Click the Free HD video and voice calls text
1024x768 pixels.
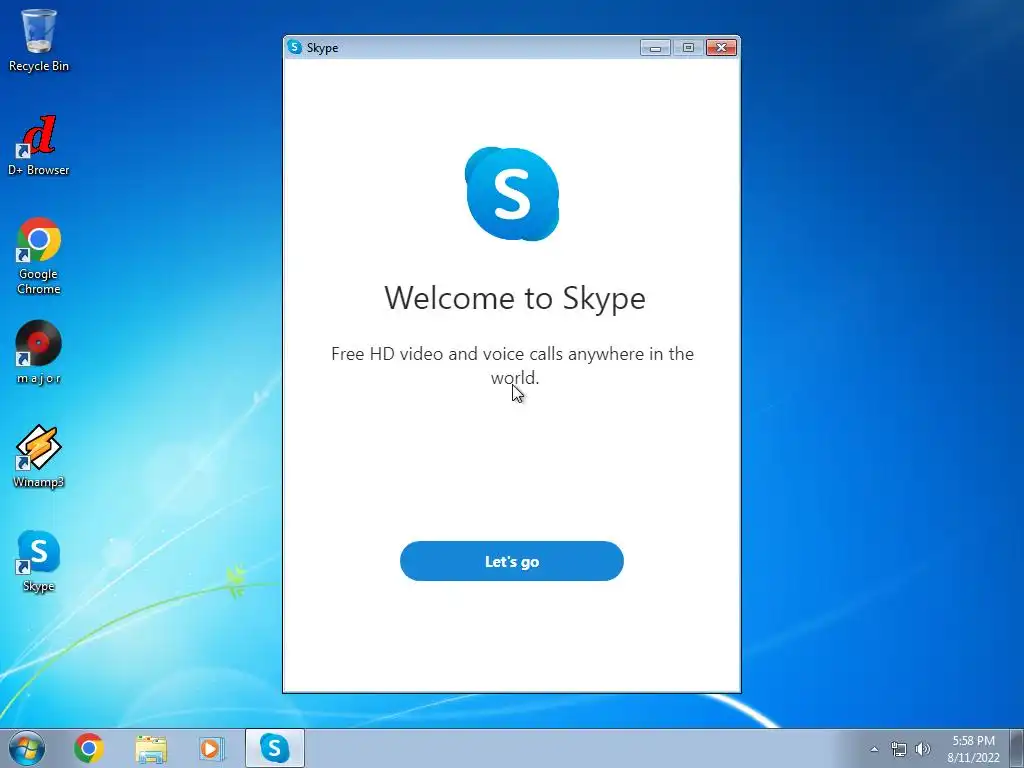[x=513, y=366]
